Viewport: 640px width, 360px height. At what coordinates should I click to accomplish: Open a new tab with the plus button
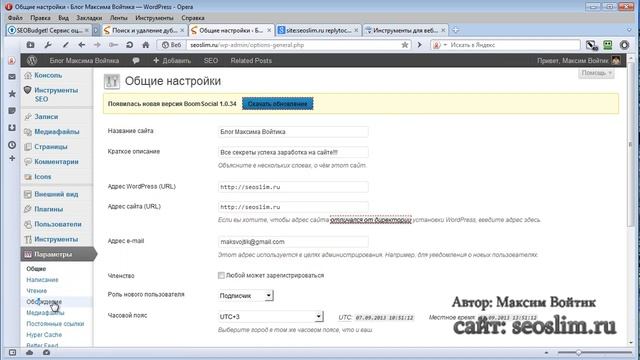tap(456, 30)
